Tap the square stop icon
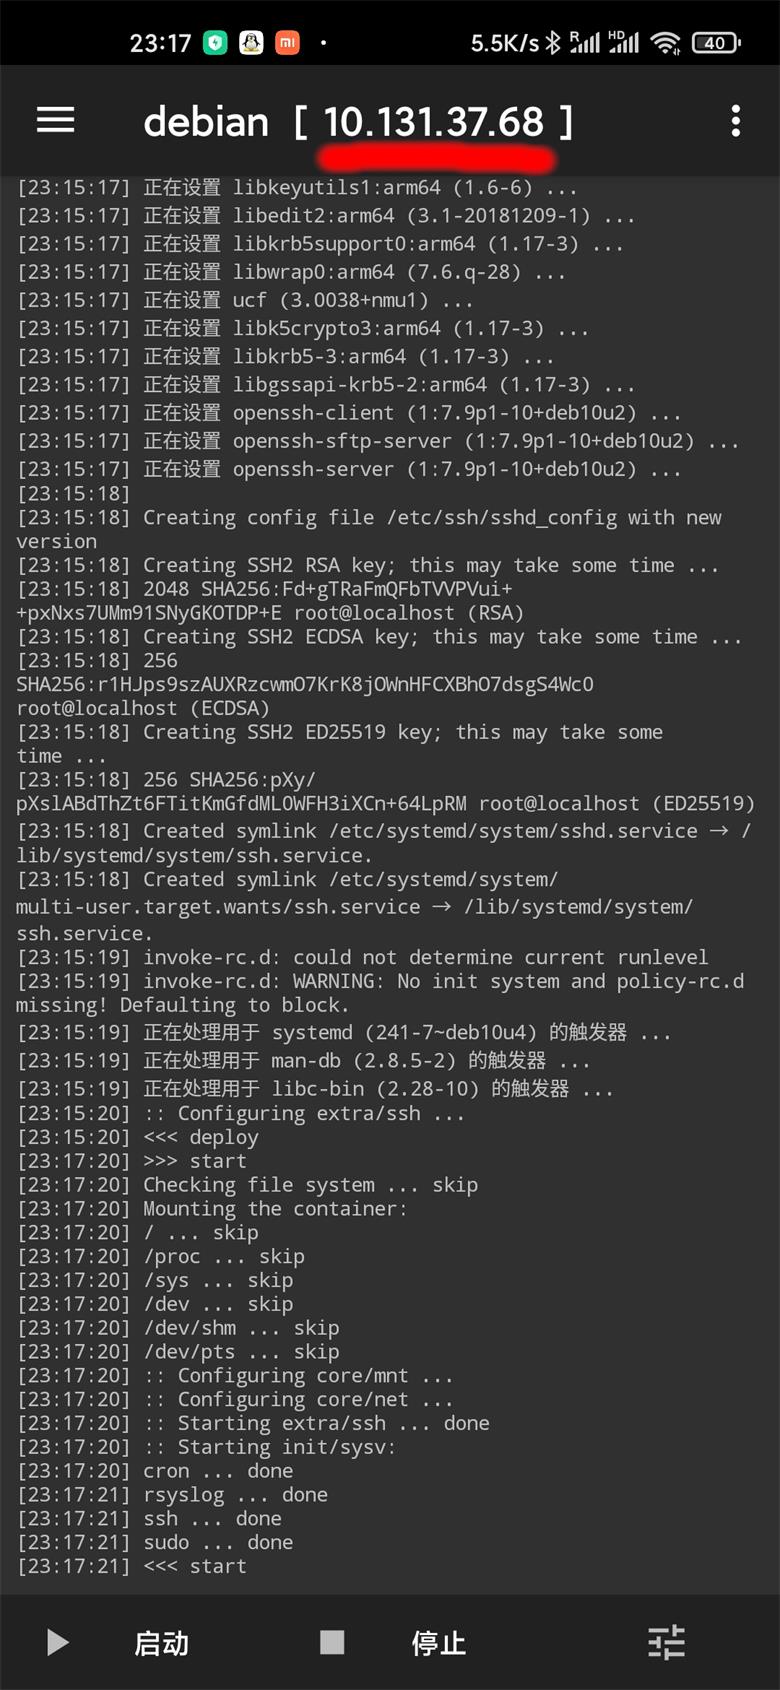Screen dimensions: 780x1690 (332, 1642)
